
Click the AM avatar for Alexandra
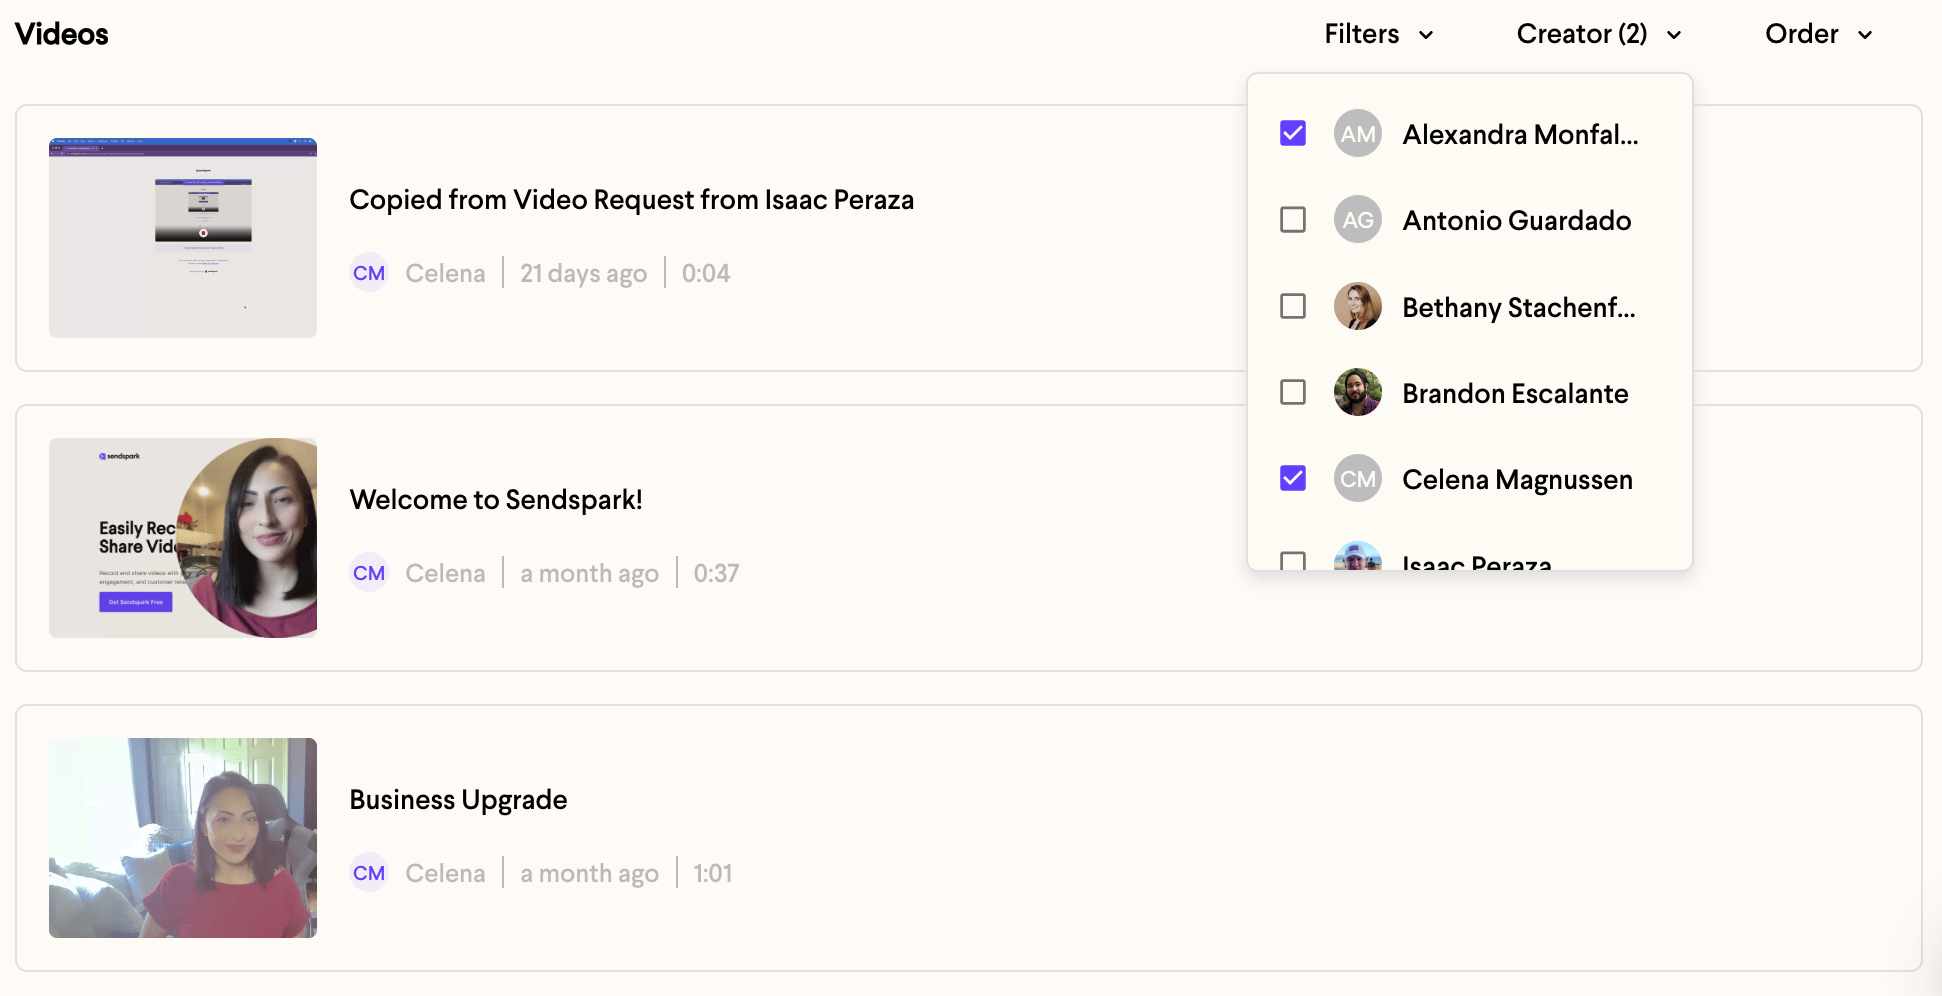click(1358, 134)
